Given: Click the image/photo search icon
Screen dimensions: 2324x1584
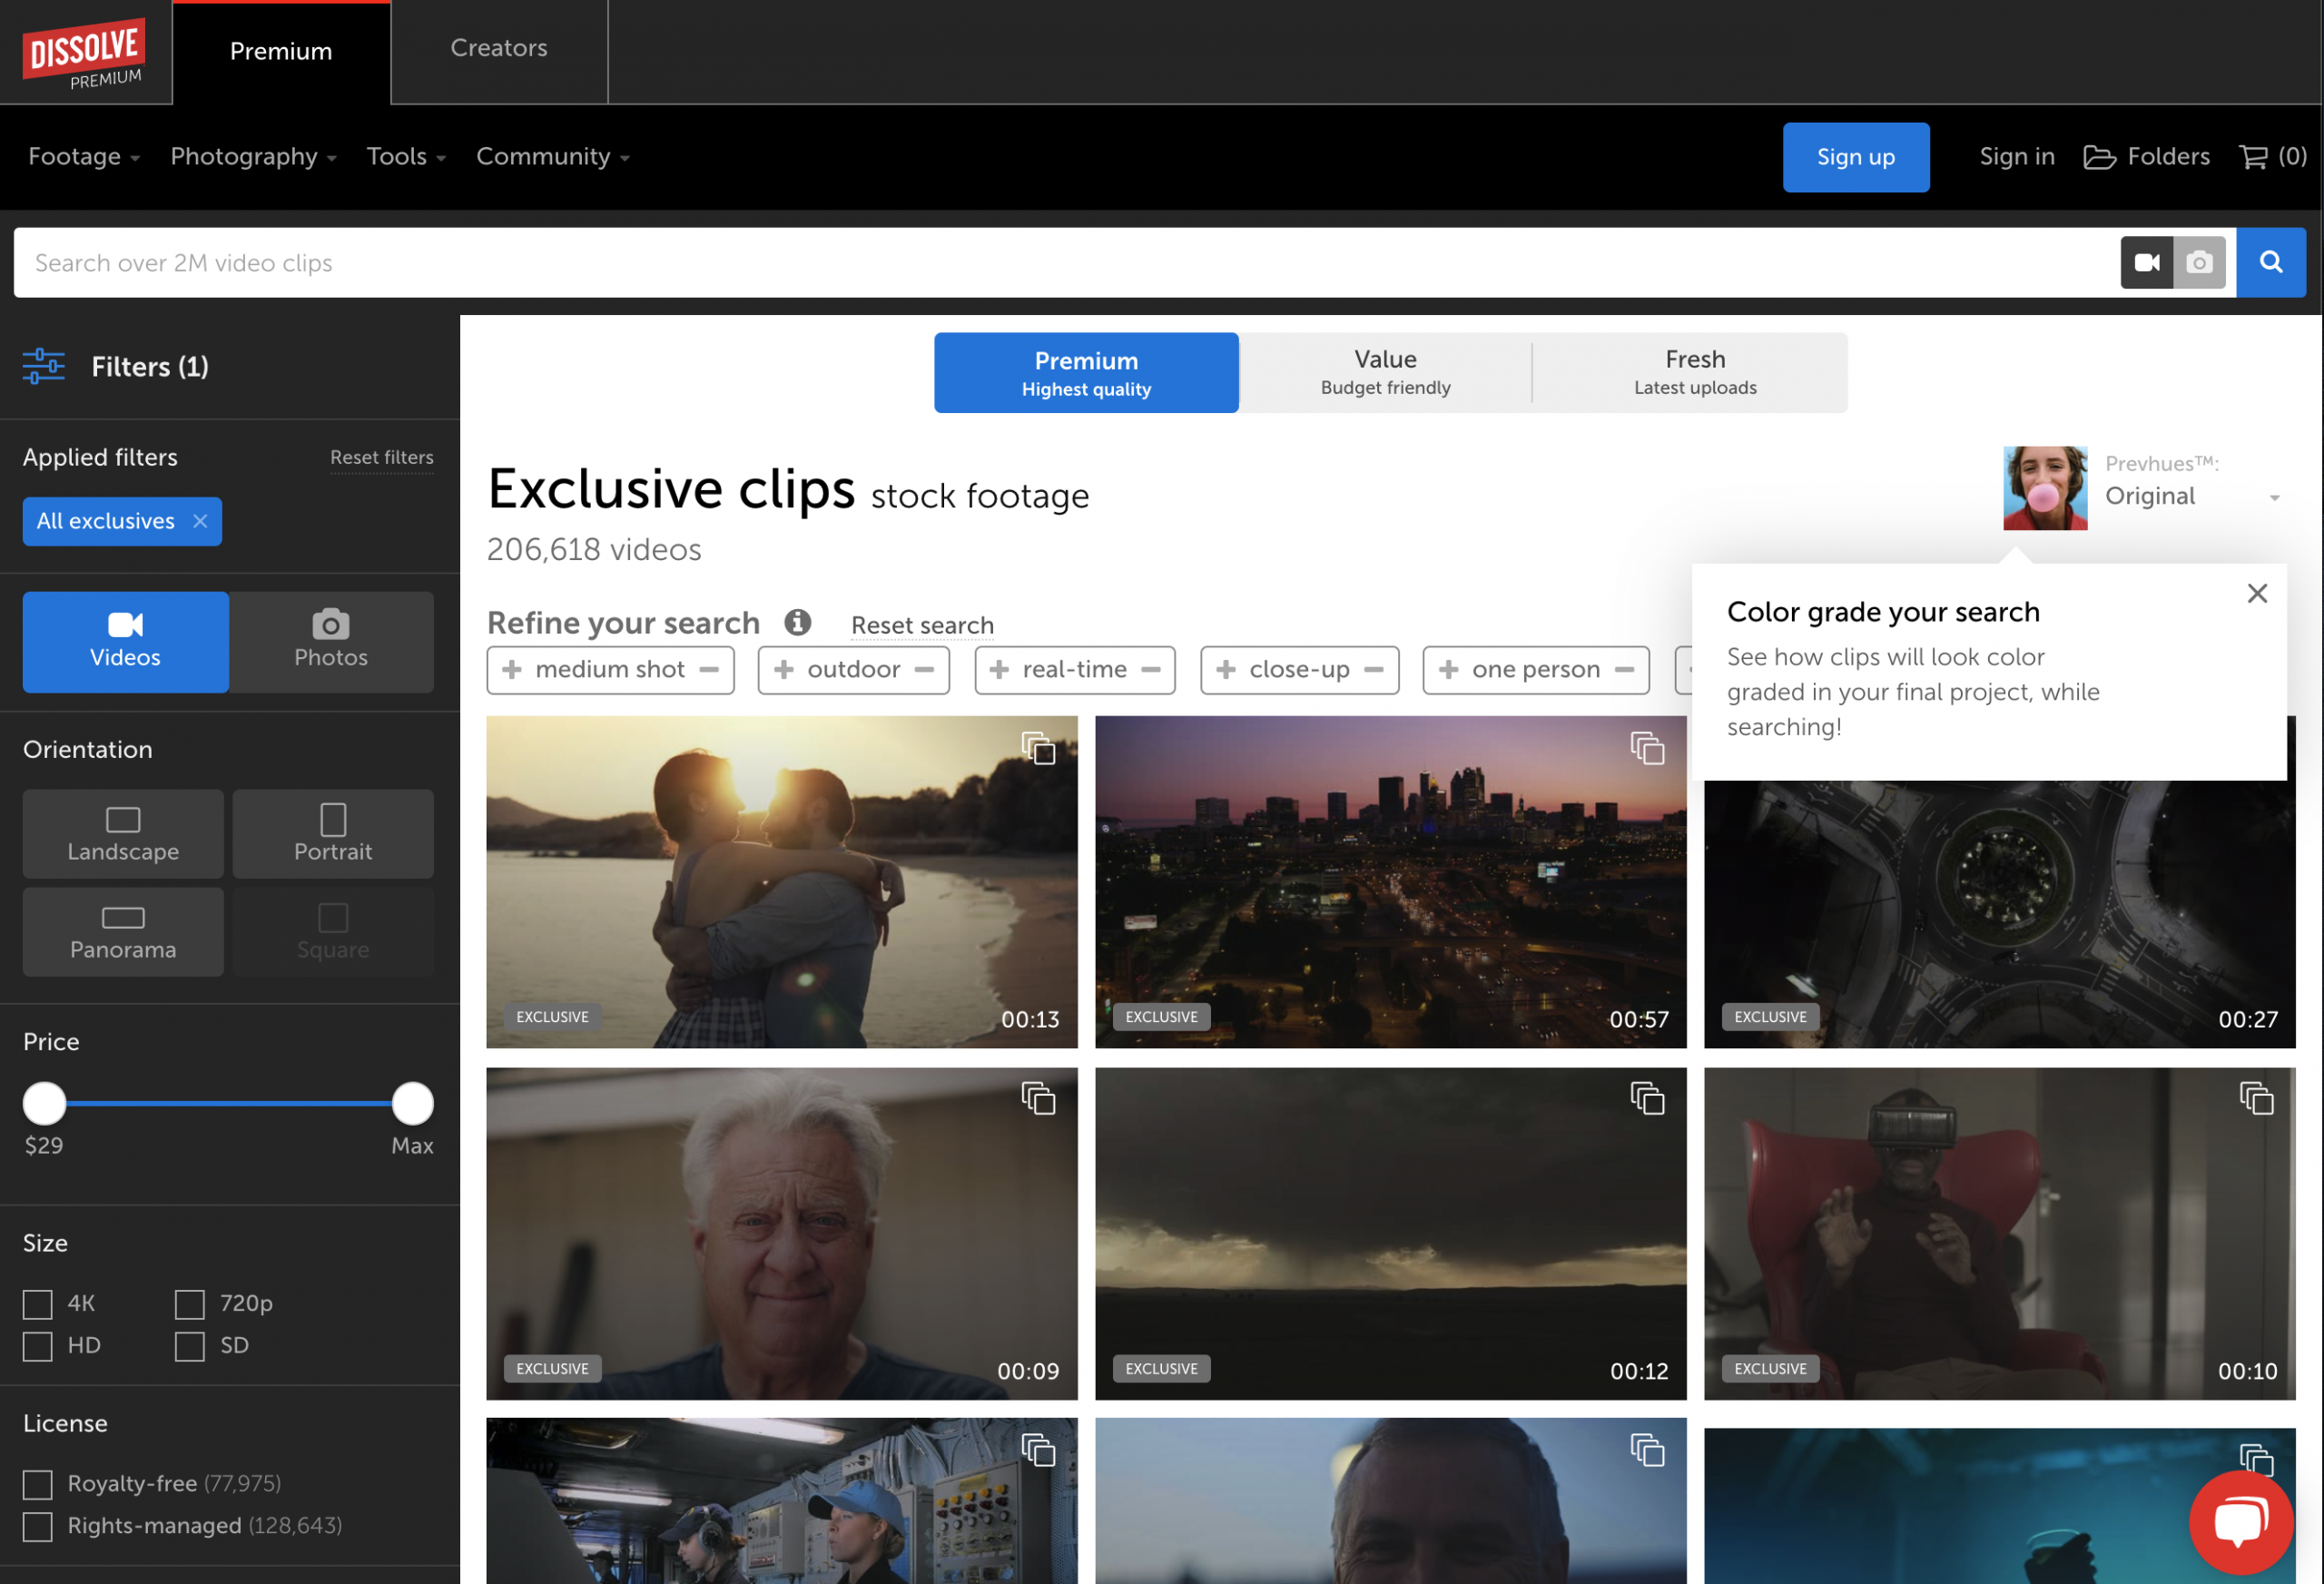Looking at the screenshot, I should pos(2199,263).
